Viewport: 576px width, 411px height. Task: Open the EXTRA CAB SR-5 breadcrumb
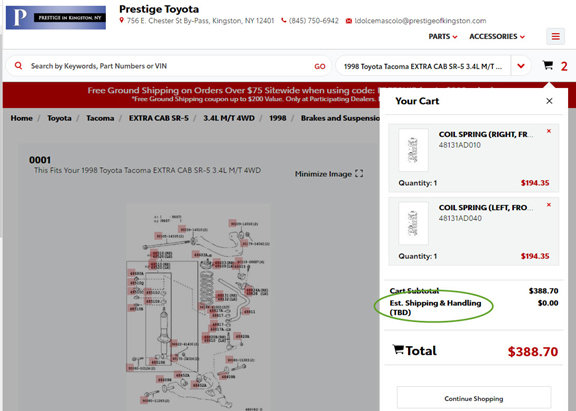(x=159, y=118)
